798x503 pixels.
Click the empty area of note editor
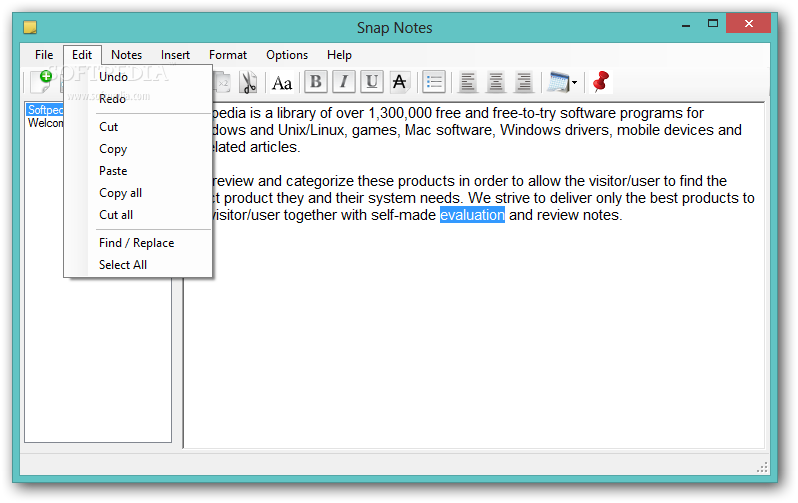click(x=473, y=336)
